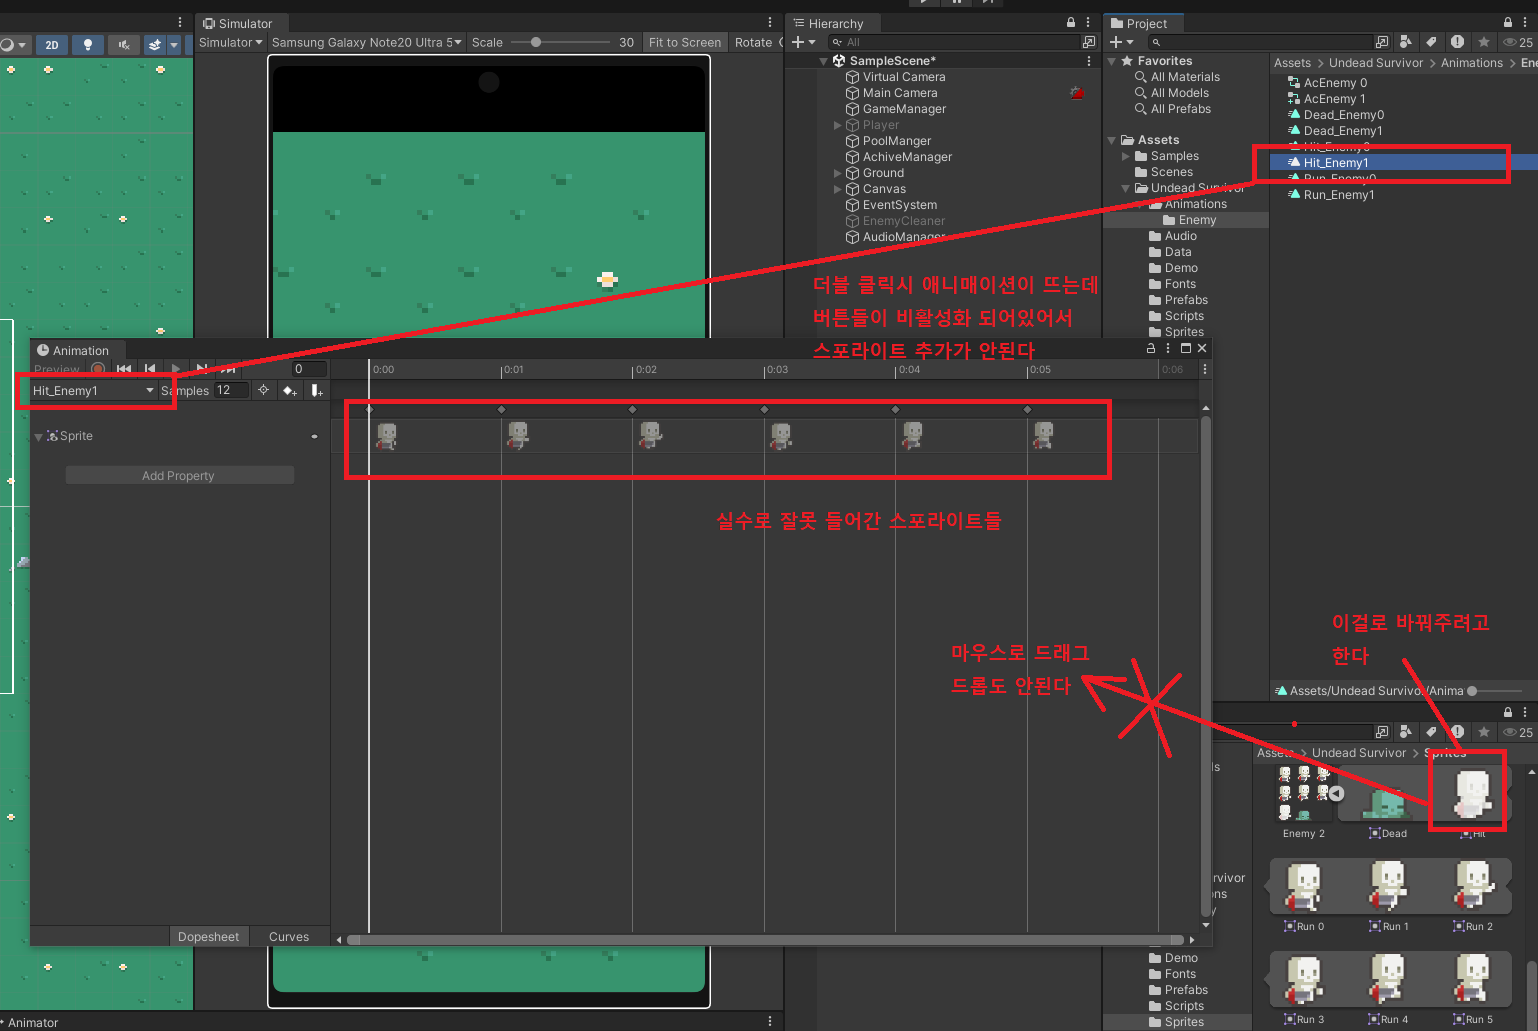
Task: Click Undead Survivor breadcrumb in upper Project
Action: click(1375, 63)
